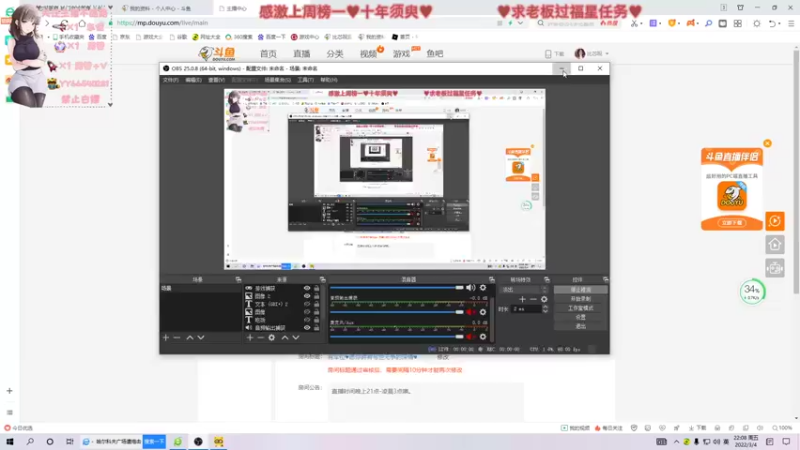Mute the top mixer channel speaker icon
800x450 pixels.
470,288
